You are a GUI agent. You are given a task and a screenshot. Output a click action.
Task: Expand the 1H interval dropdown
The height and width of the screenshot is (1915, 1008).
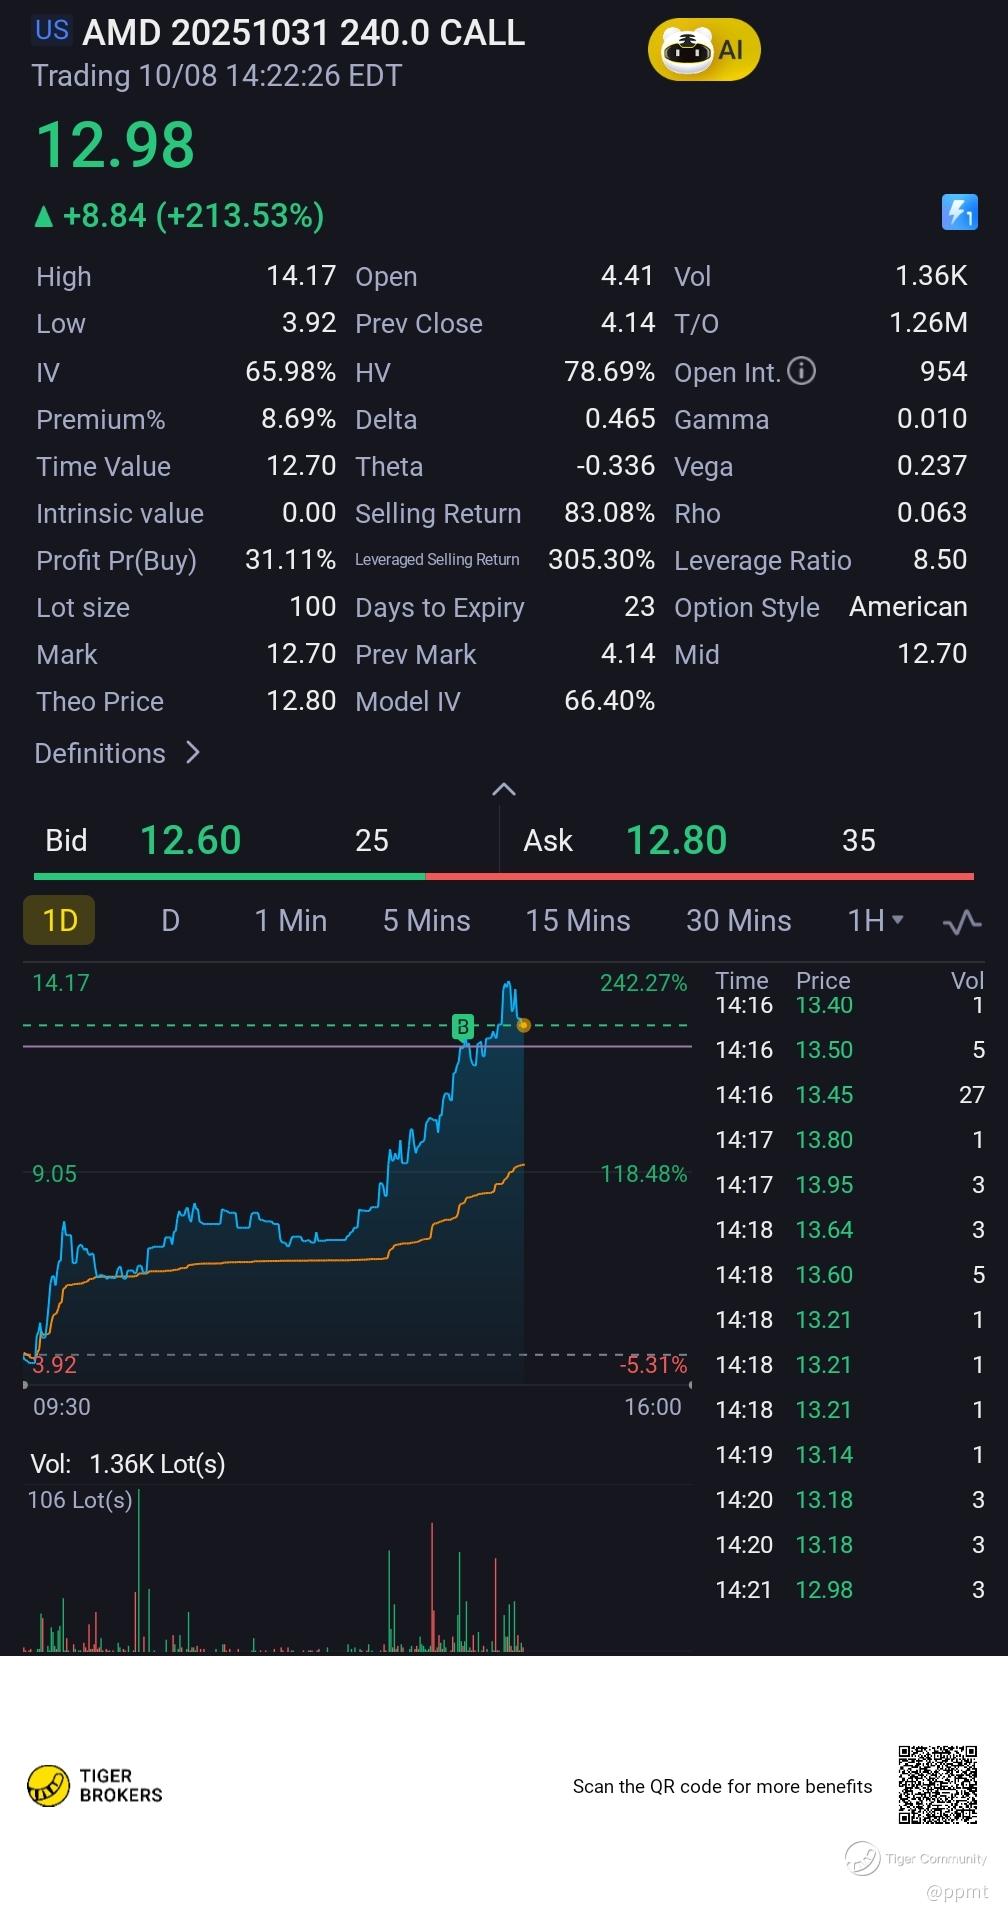coord(875,921)
